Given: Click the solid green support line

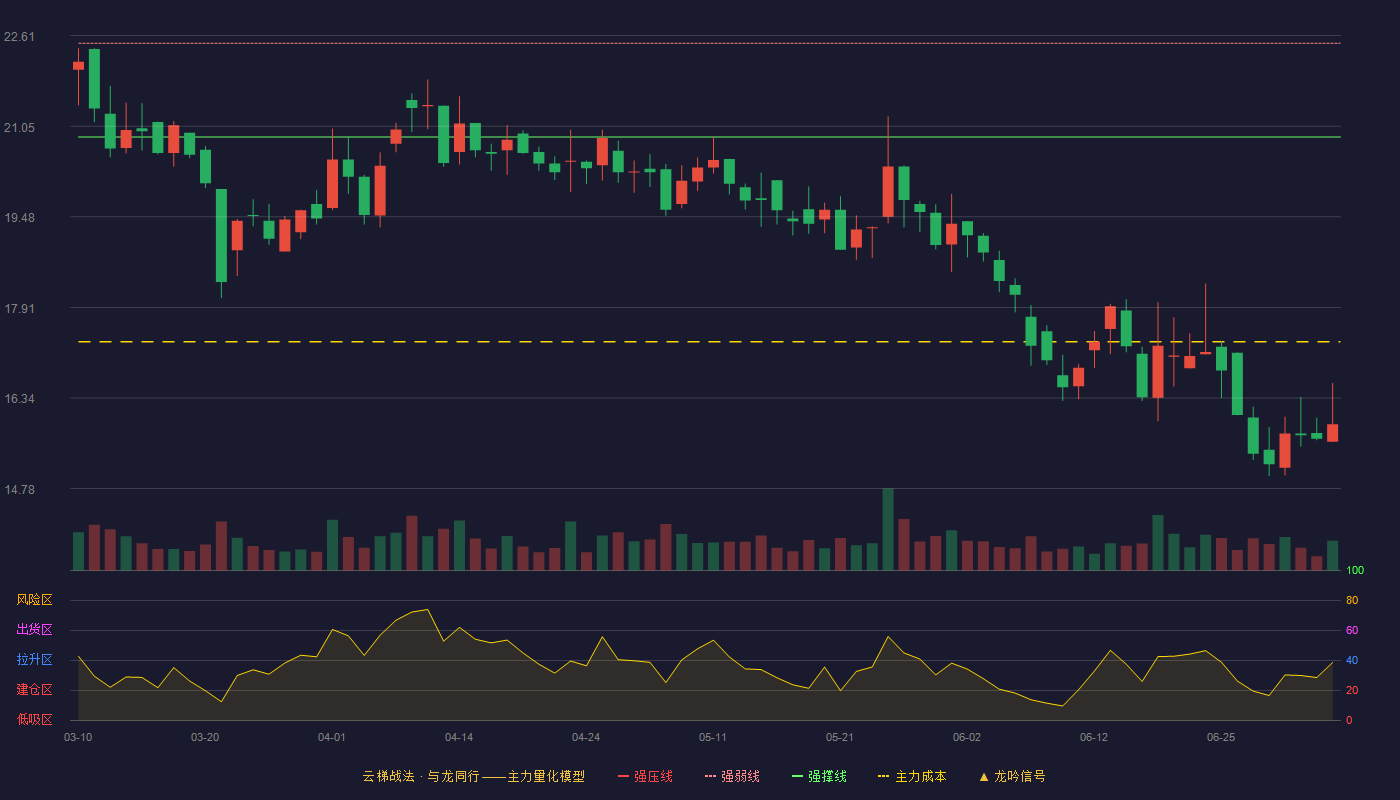Looking at the screenshot, I should coord(709,137).
